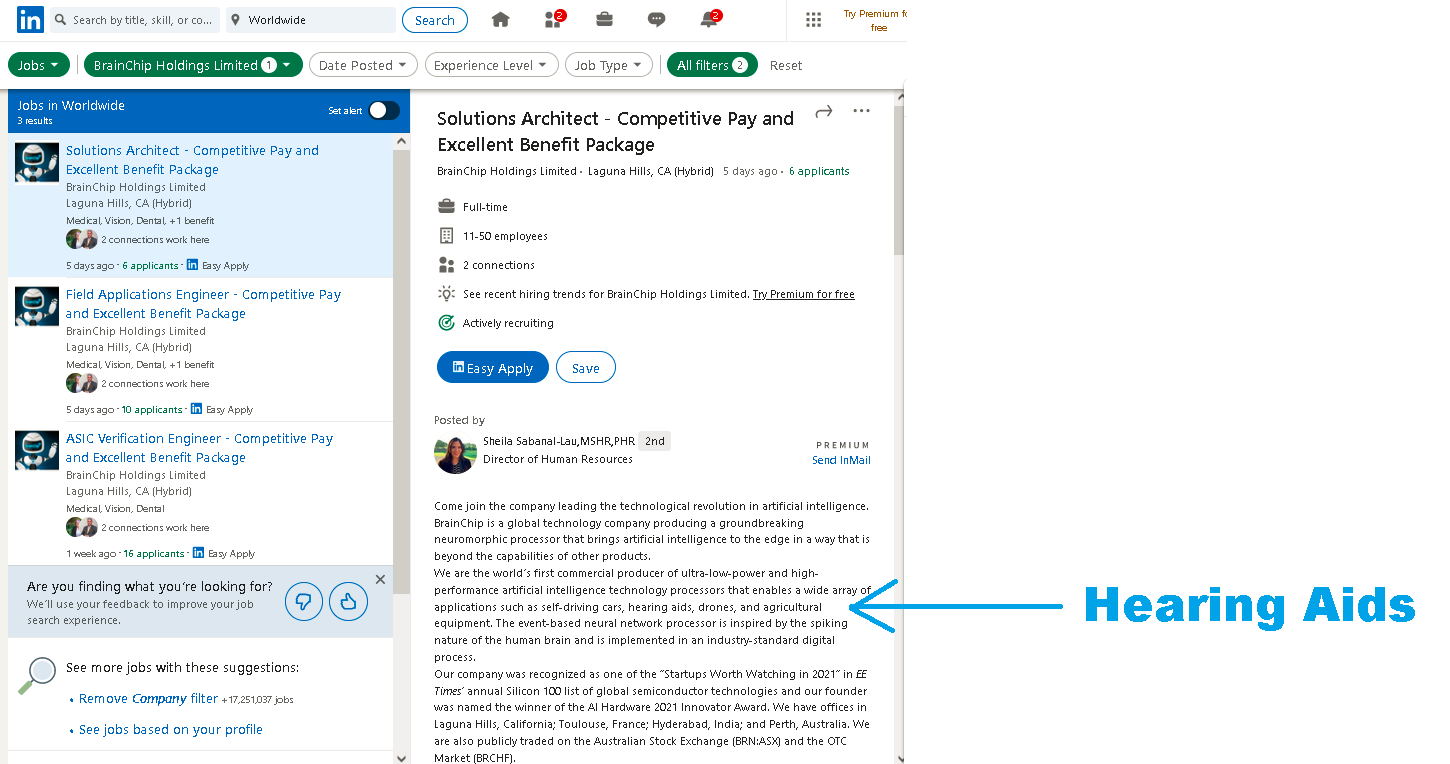The image size is (1450, 764).
Task: Open Sheila Sabanal-Lau,MSHR,PHR profile name
Action: click(x=559, y=441)
